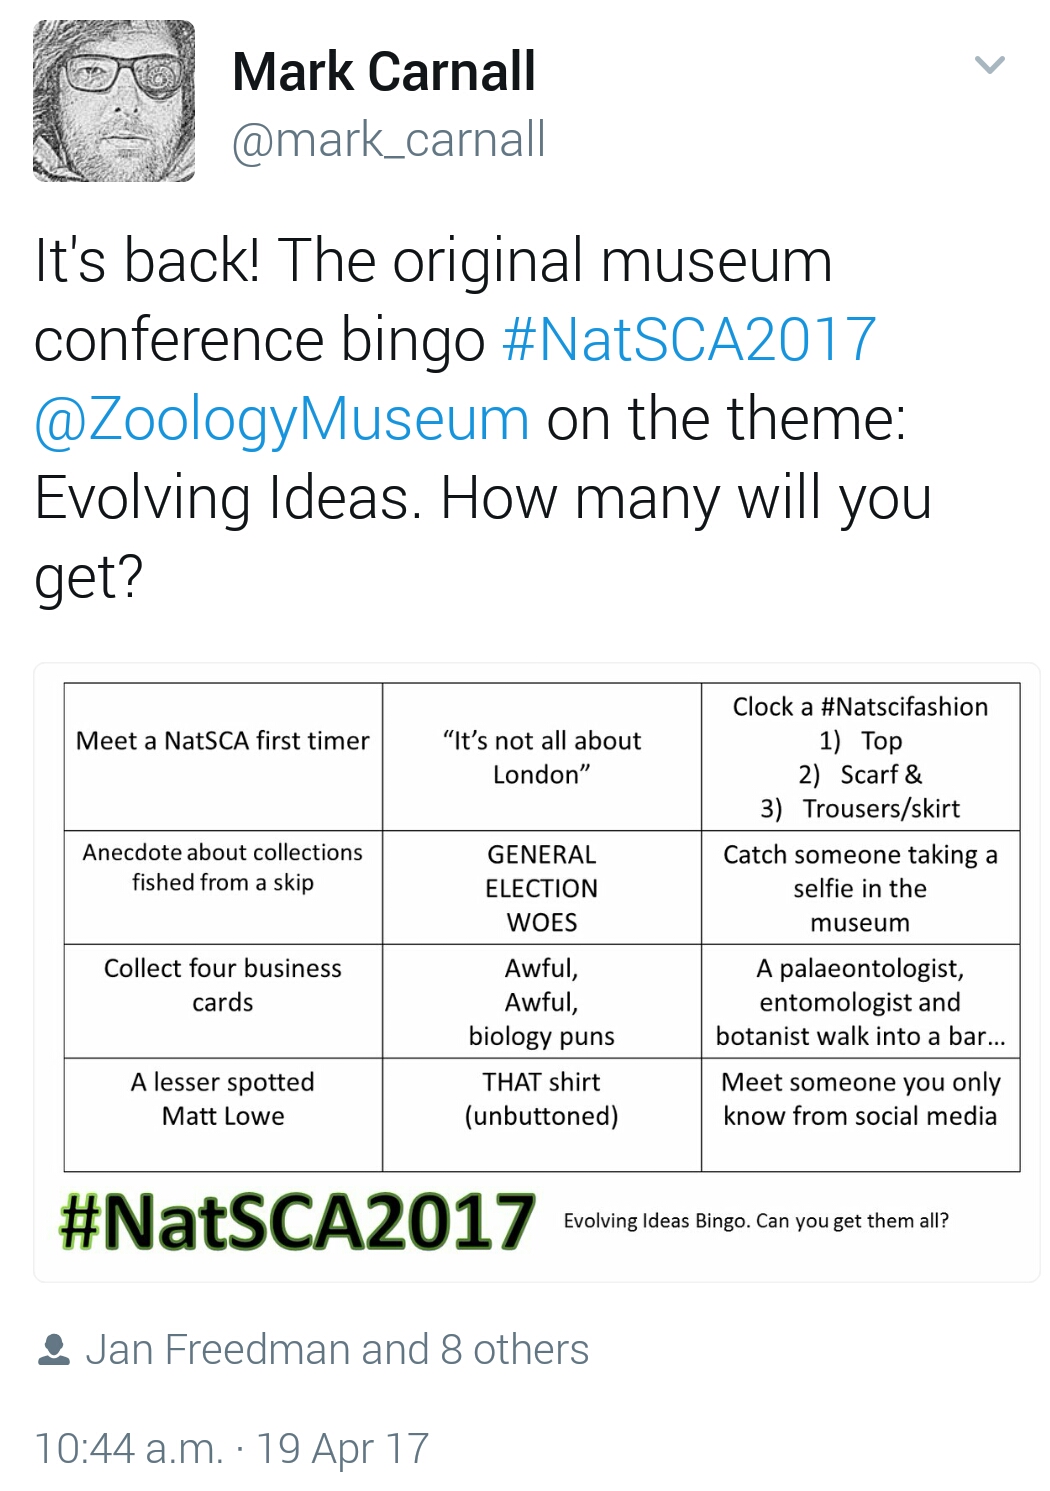Open the 10:44 a.m. timestamp

click(x=130, y=1448)
